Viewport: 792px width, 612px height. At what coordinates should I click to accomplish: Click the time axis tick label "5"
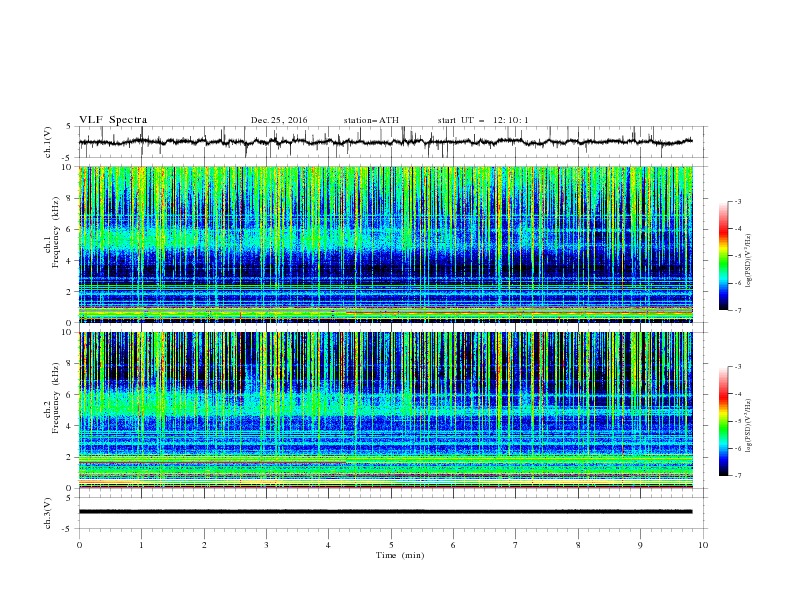point(391,545)
